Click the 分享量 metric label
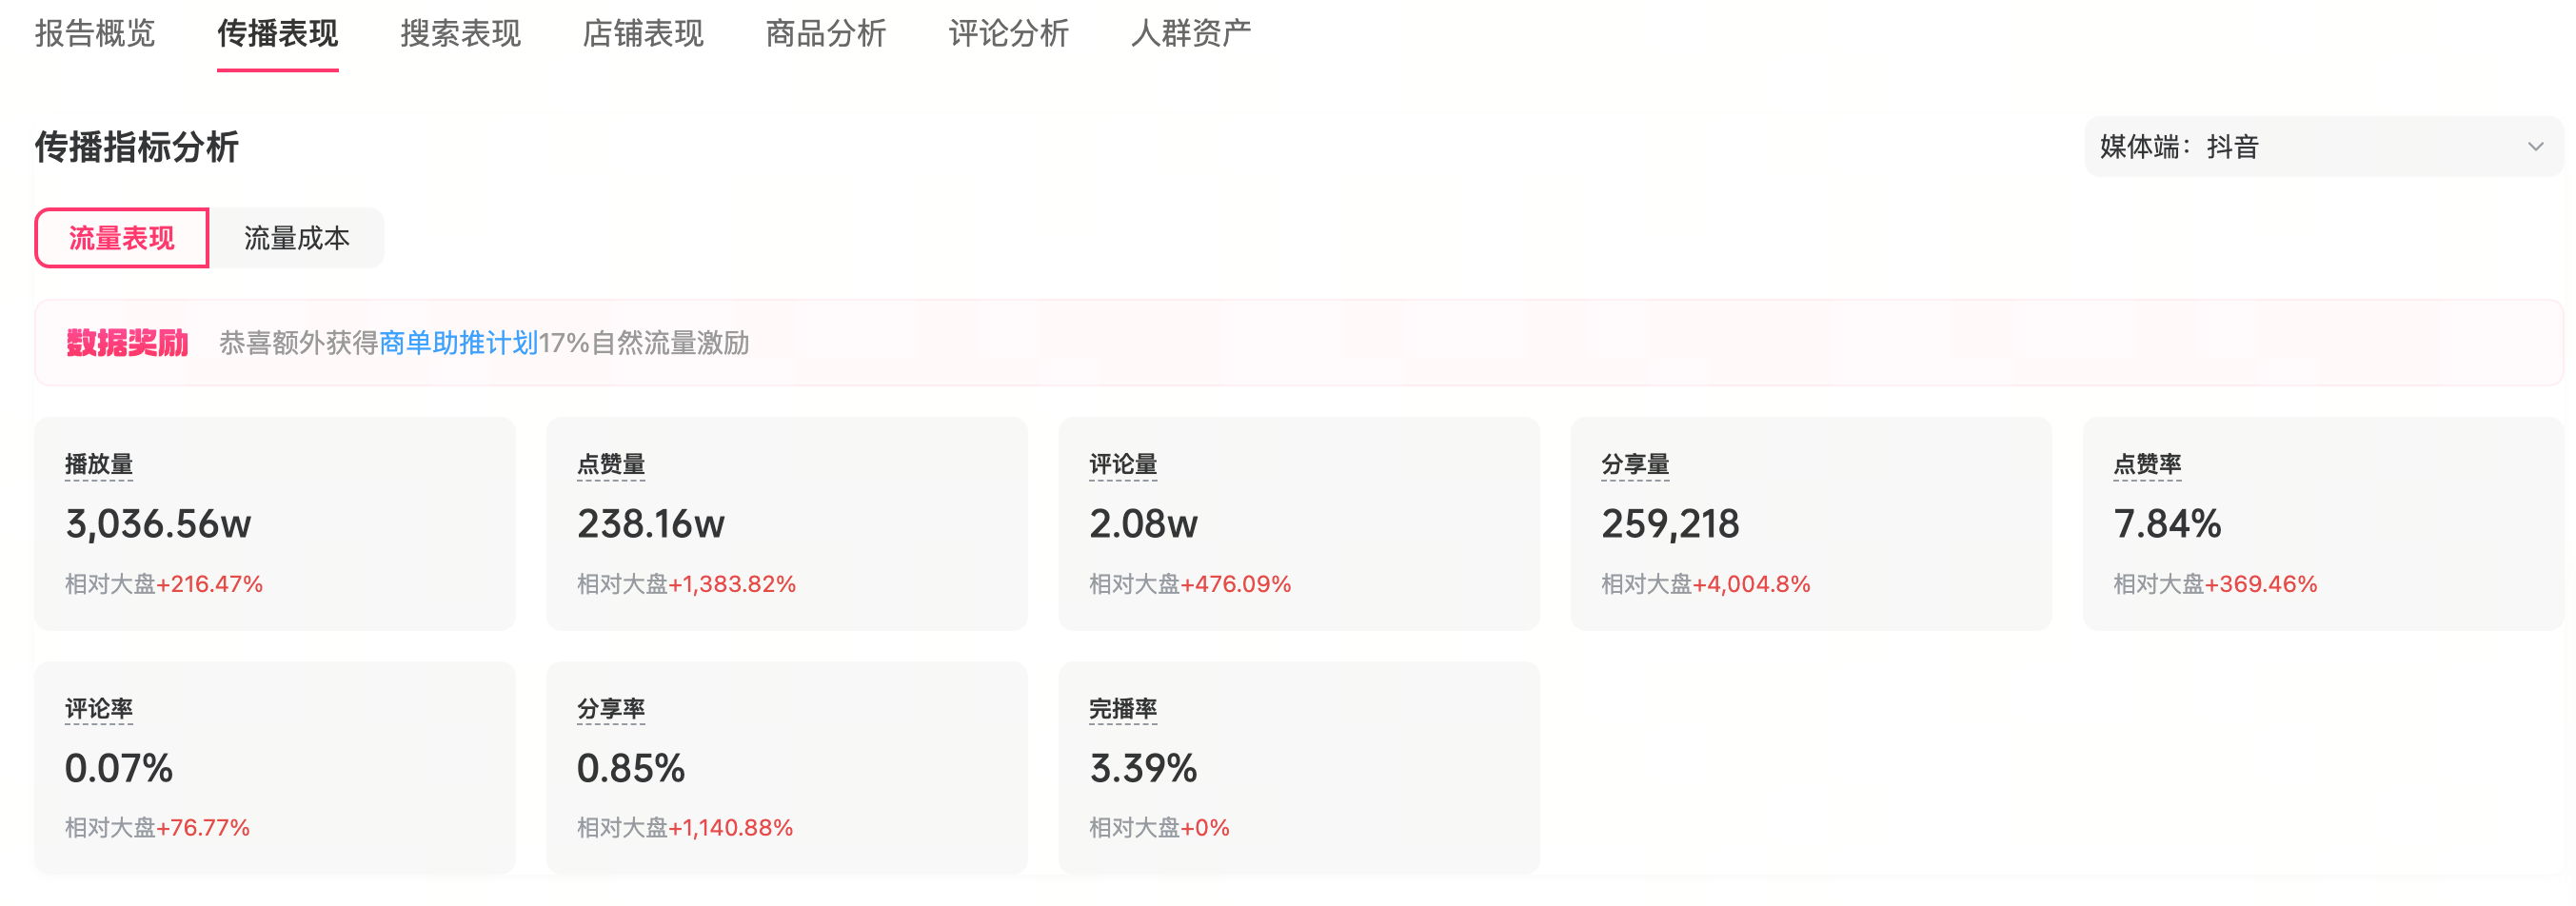Image resolution: width=2576 pixels, height=906 pixels. click(x=1635, y=464)
